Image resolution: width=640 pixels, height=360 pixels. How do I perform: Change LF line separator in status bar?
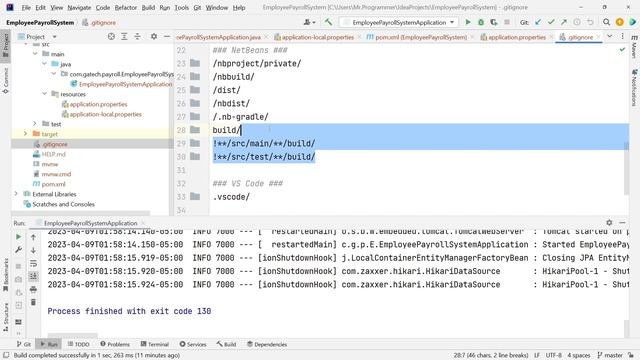point(537,355)
